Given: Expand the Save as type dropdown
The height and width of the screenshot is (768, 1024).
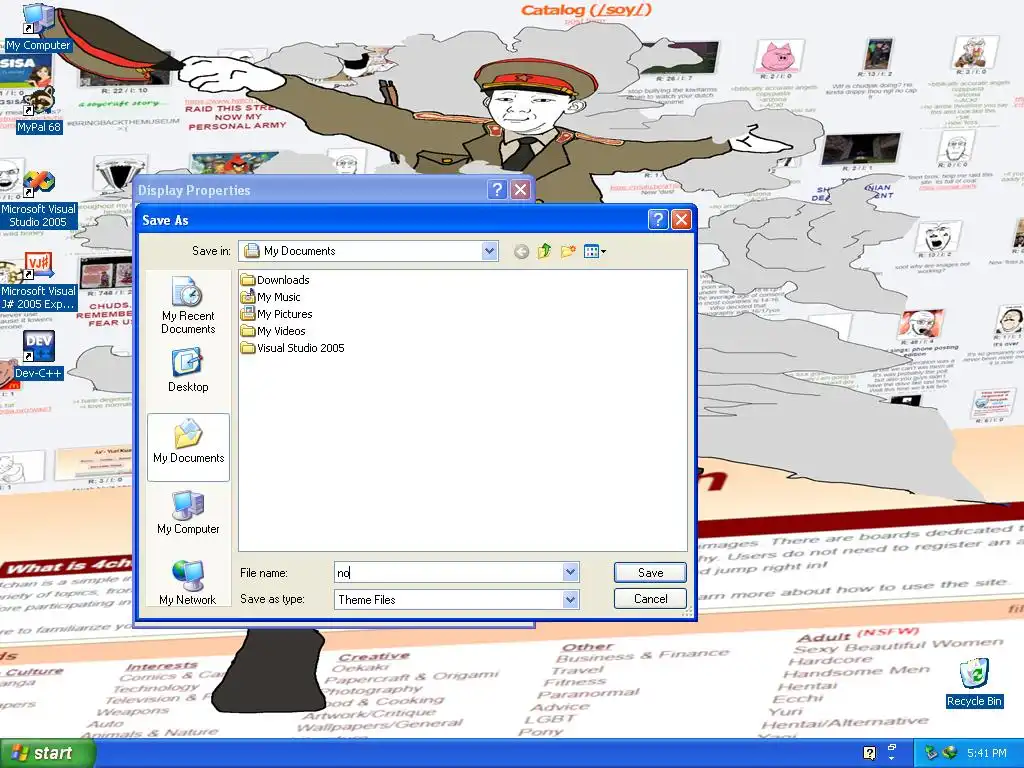Looking at the screenshot, I should click(570, 600).
